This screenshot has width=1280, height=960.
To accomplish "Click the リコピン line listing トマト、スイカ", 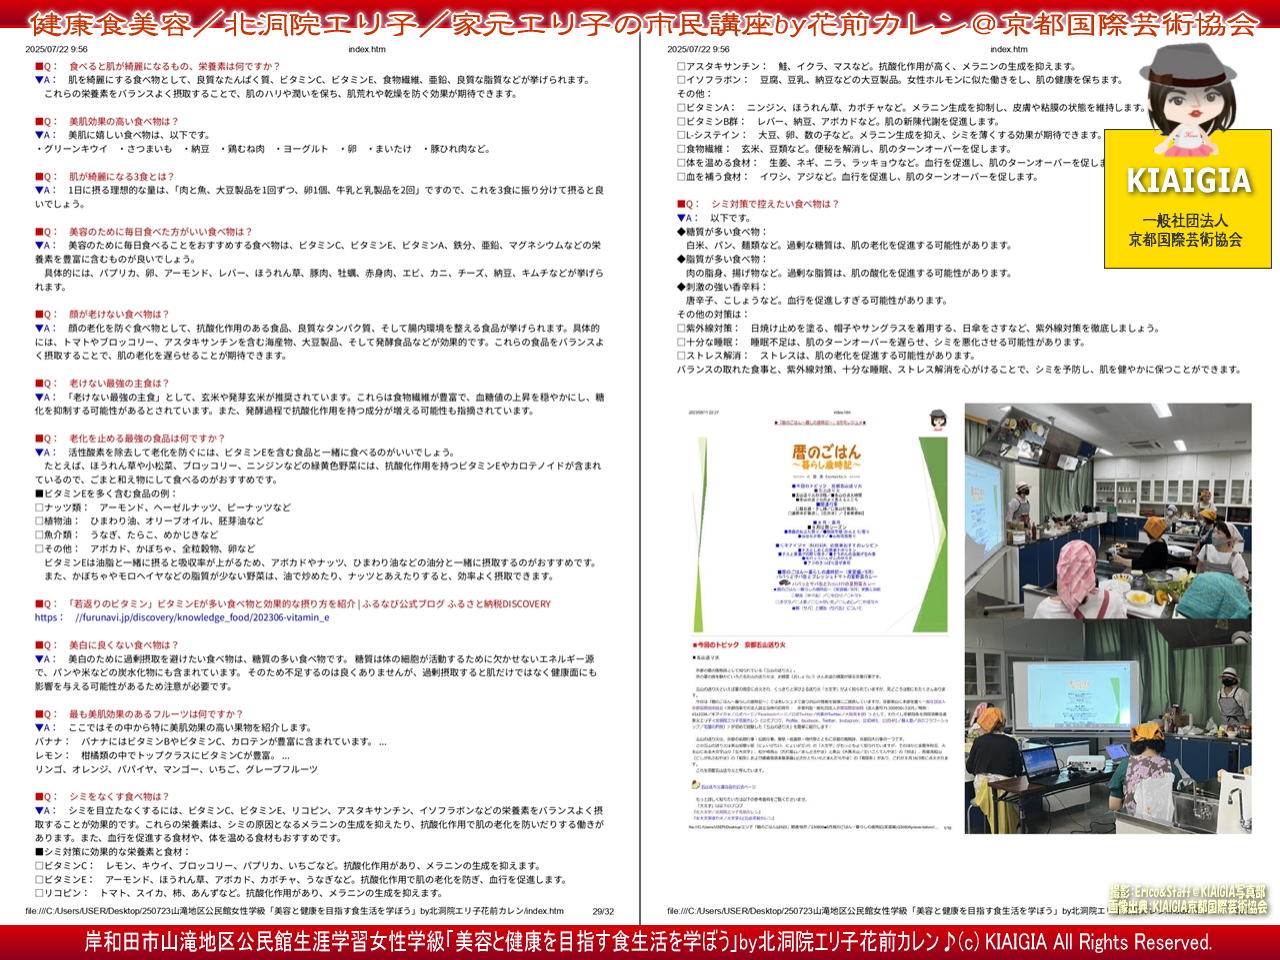I will click(239, 894).
